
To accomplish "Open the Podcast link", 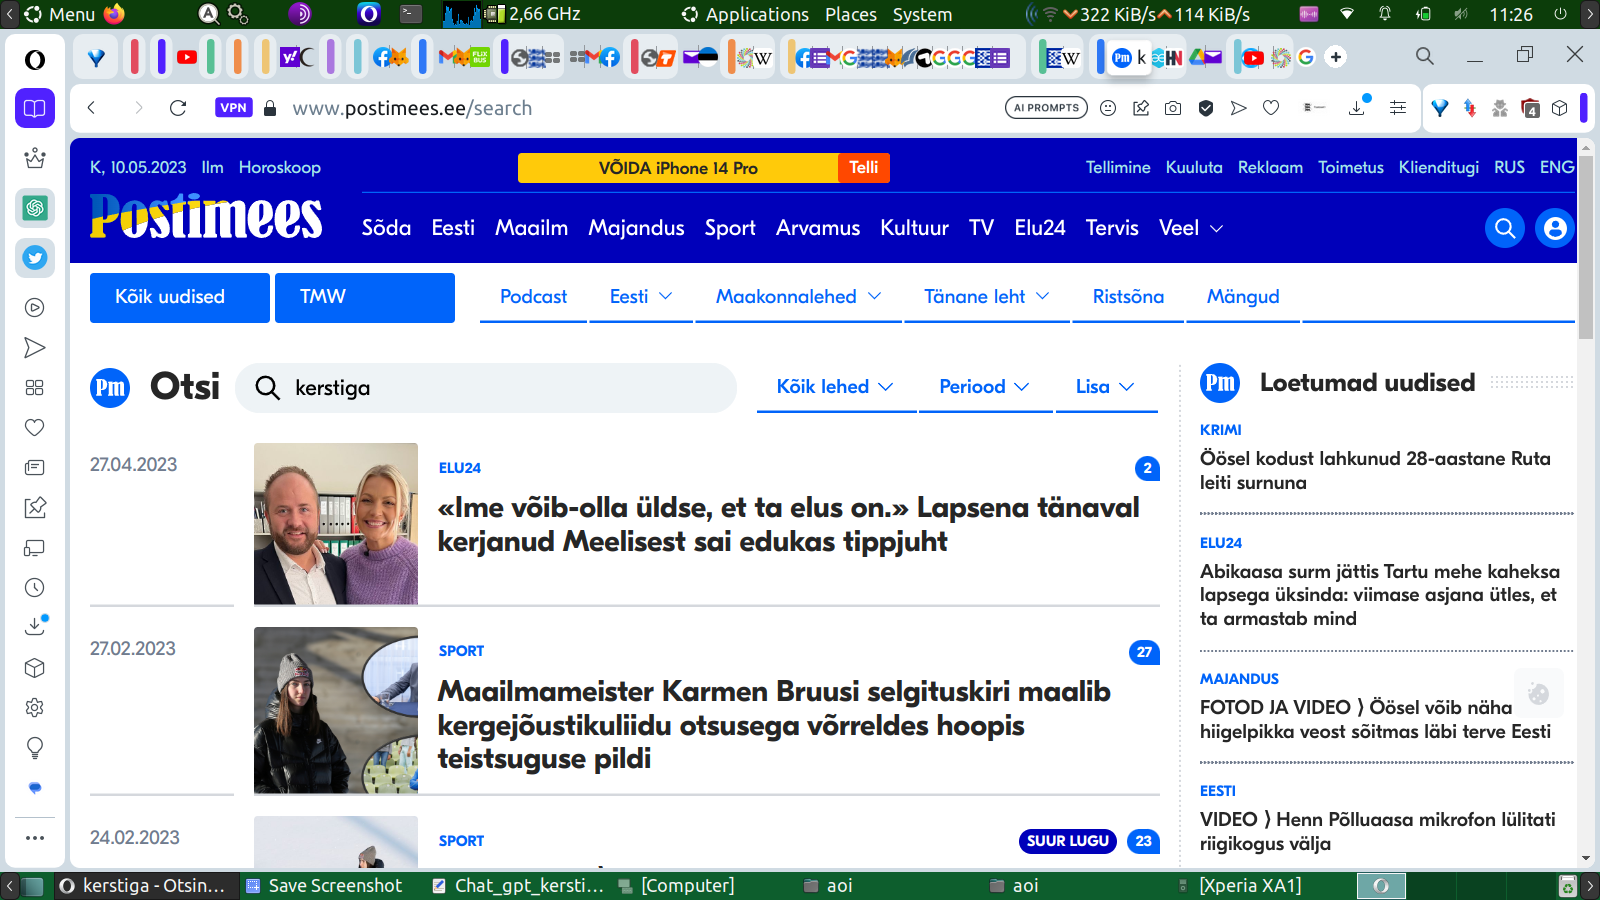I will [533, 297].
